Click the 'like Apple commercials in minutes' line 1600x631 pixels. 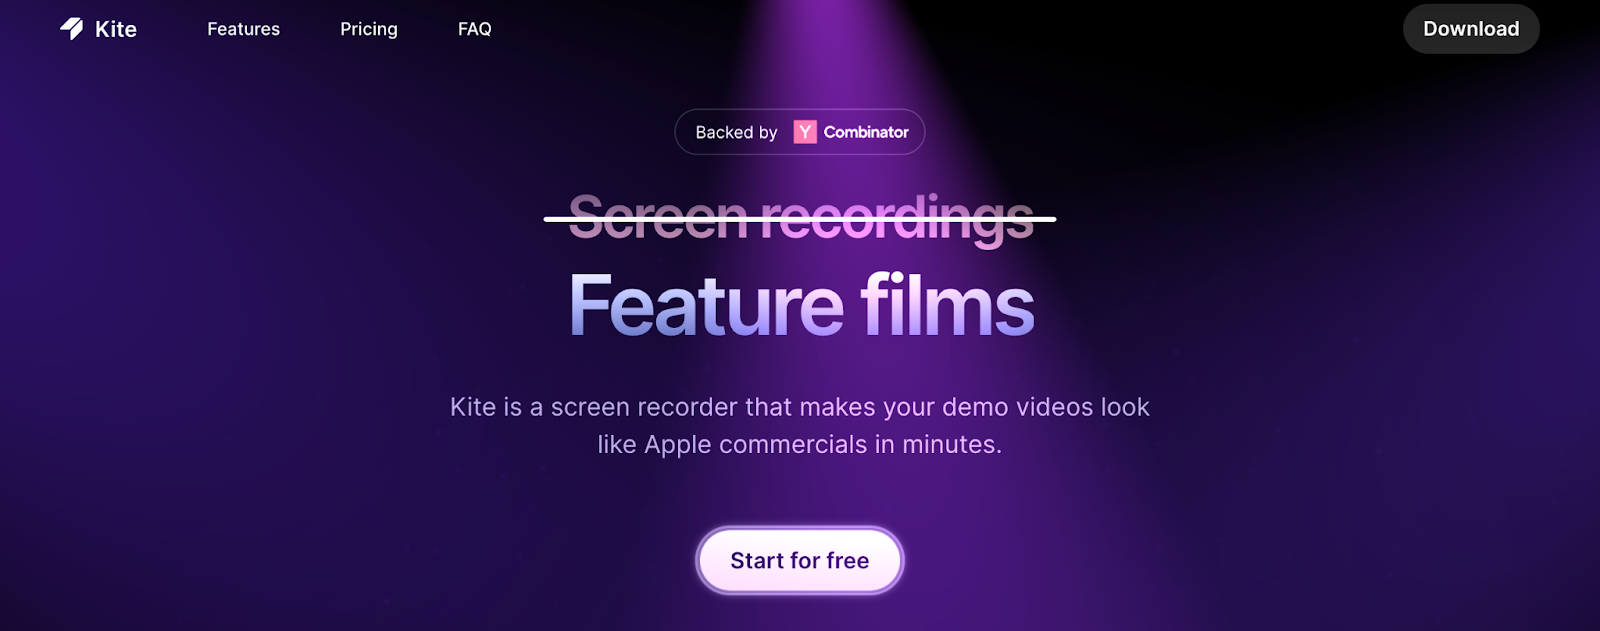(800, 444)
